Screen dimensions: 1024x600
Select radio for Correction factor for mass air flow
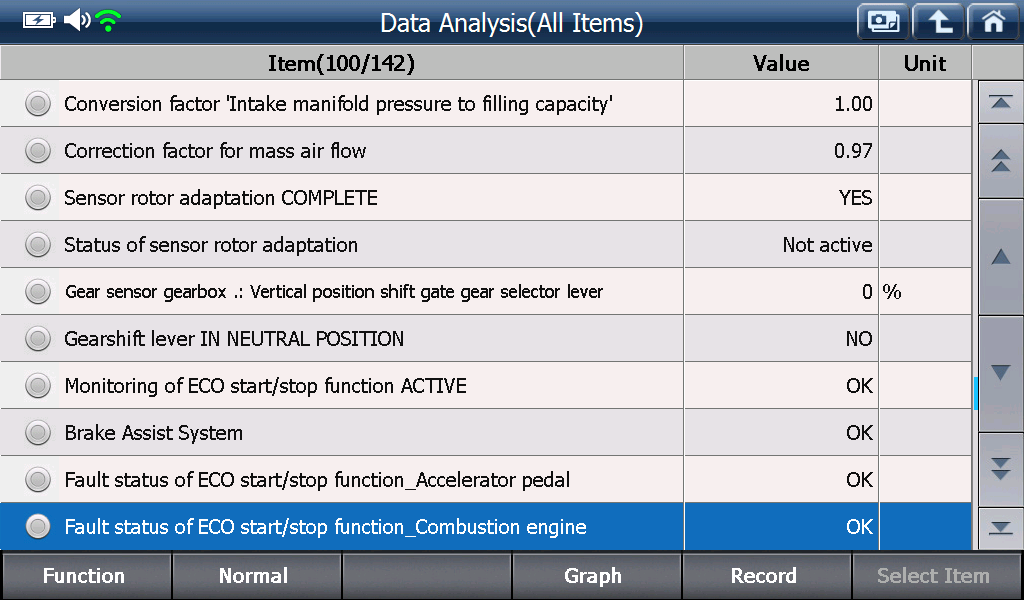[x=38, y=151]
